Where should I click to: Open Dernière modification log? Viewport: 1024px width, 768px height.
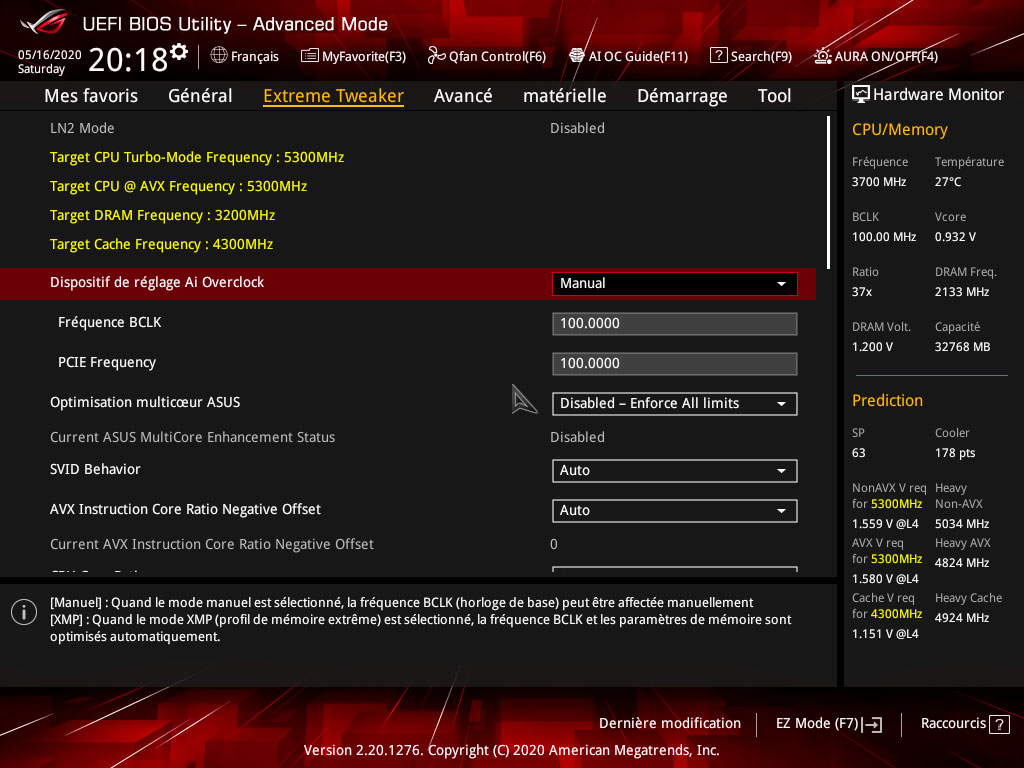click(670, 723)
